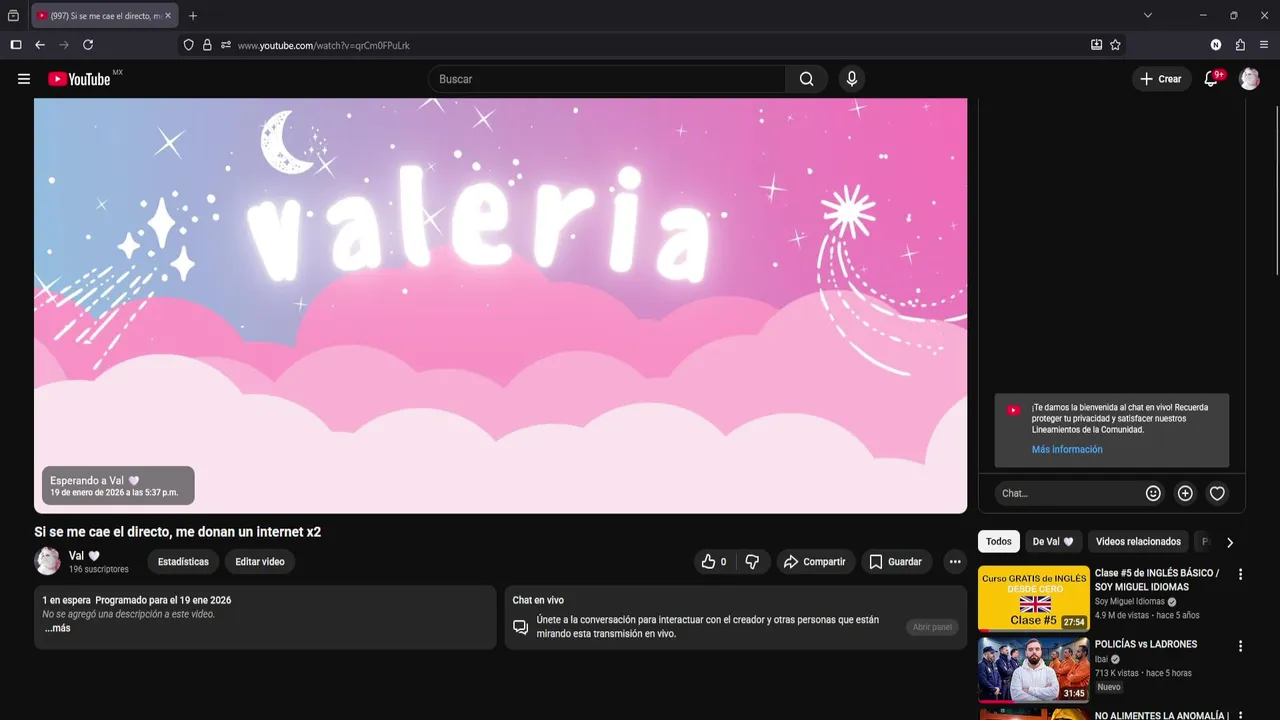Viewport: 1280px width, 720px height.
Task: Open list all tabs dropdown arrow
Action: 1148,16
